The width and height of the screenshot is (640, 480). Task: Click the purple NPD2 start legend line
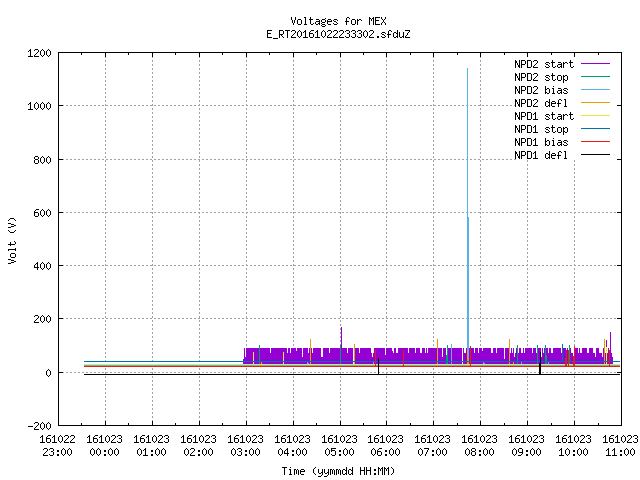coord(596,64)
